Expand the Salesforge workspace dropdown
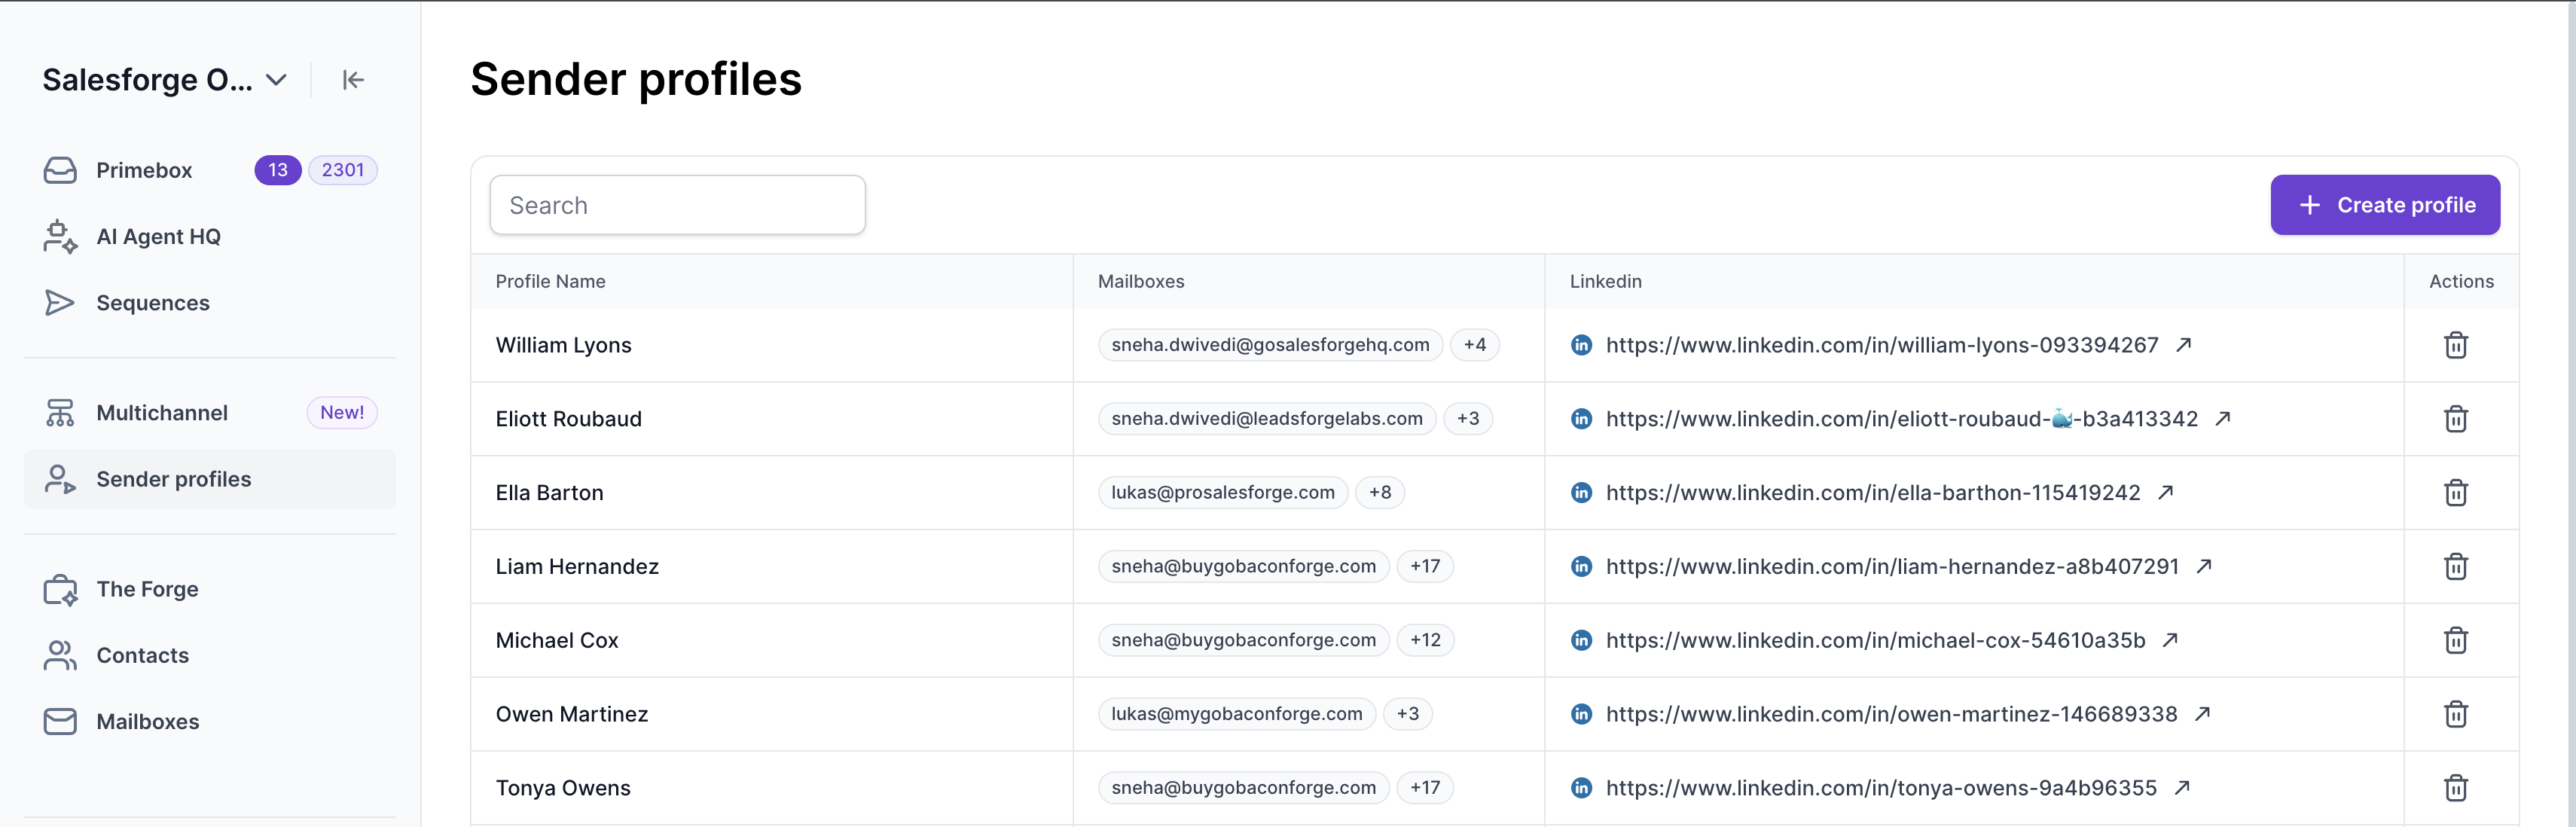 pos(277,80)
